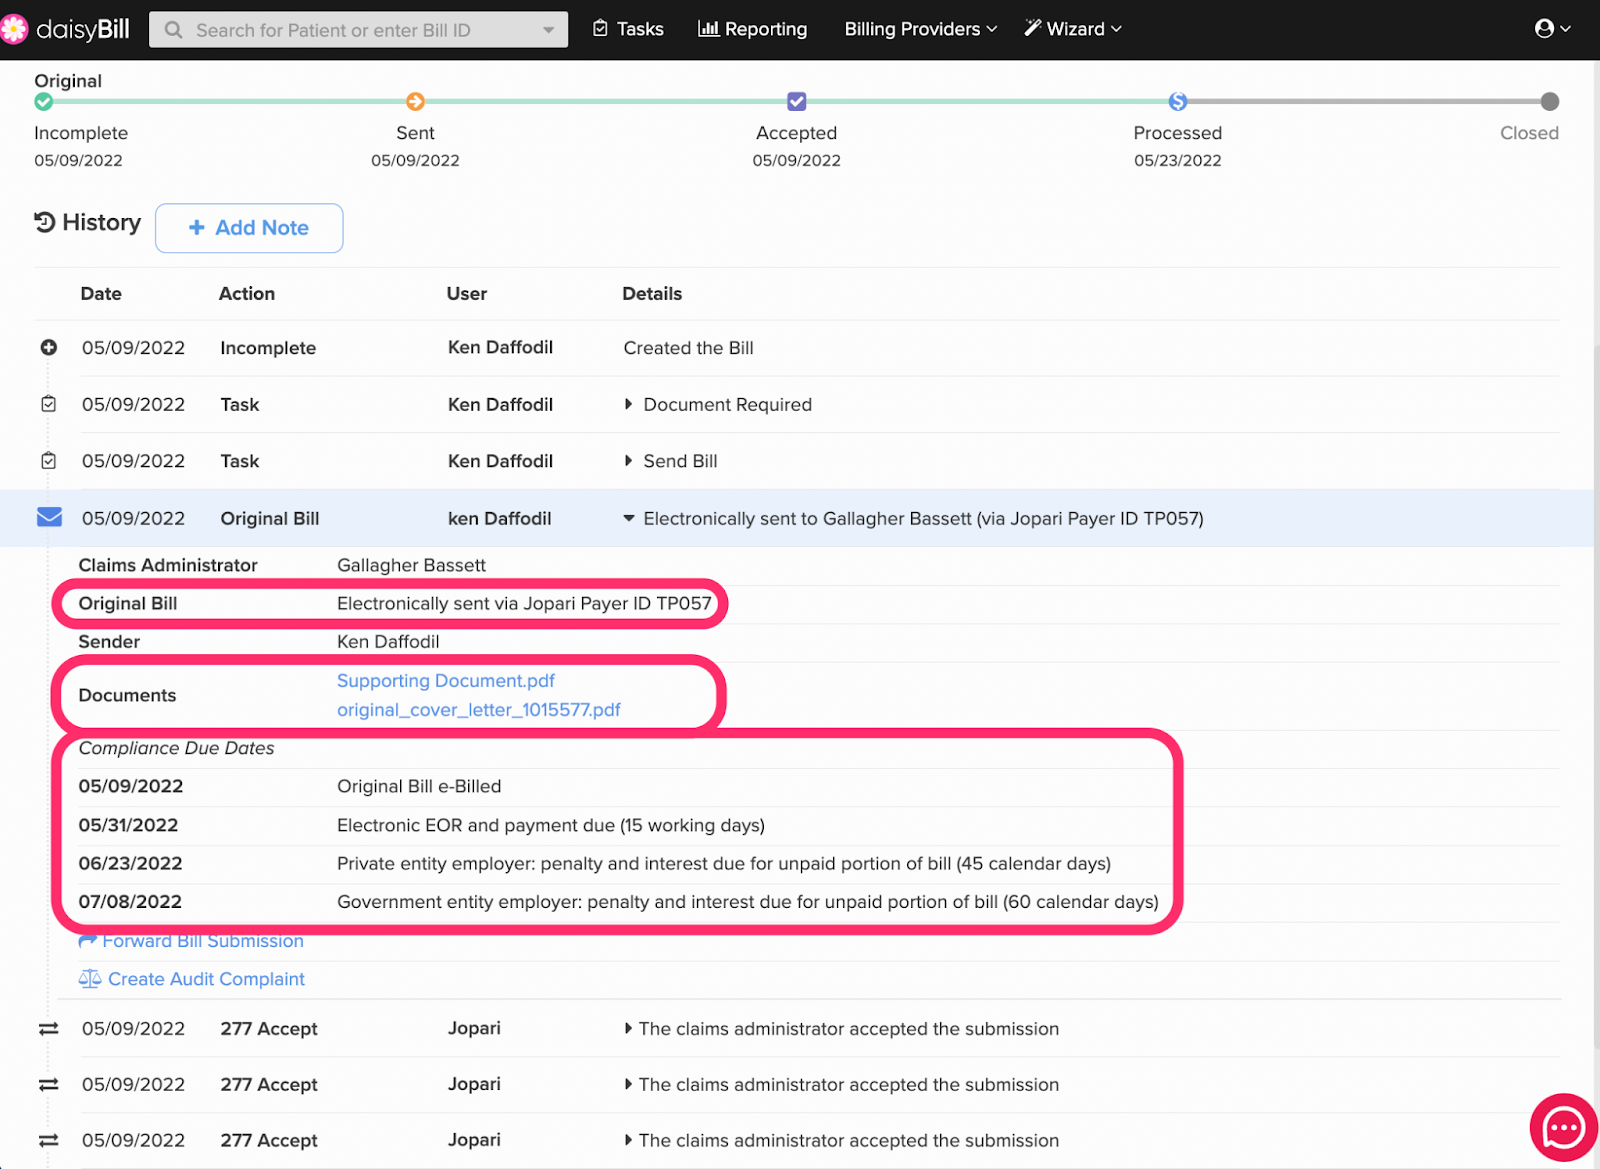Open the Billing Providers dropdown
1600x1169 pixels.
tap(921, 29)
